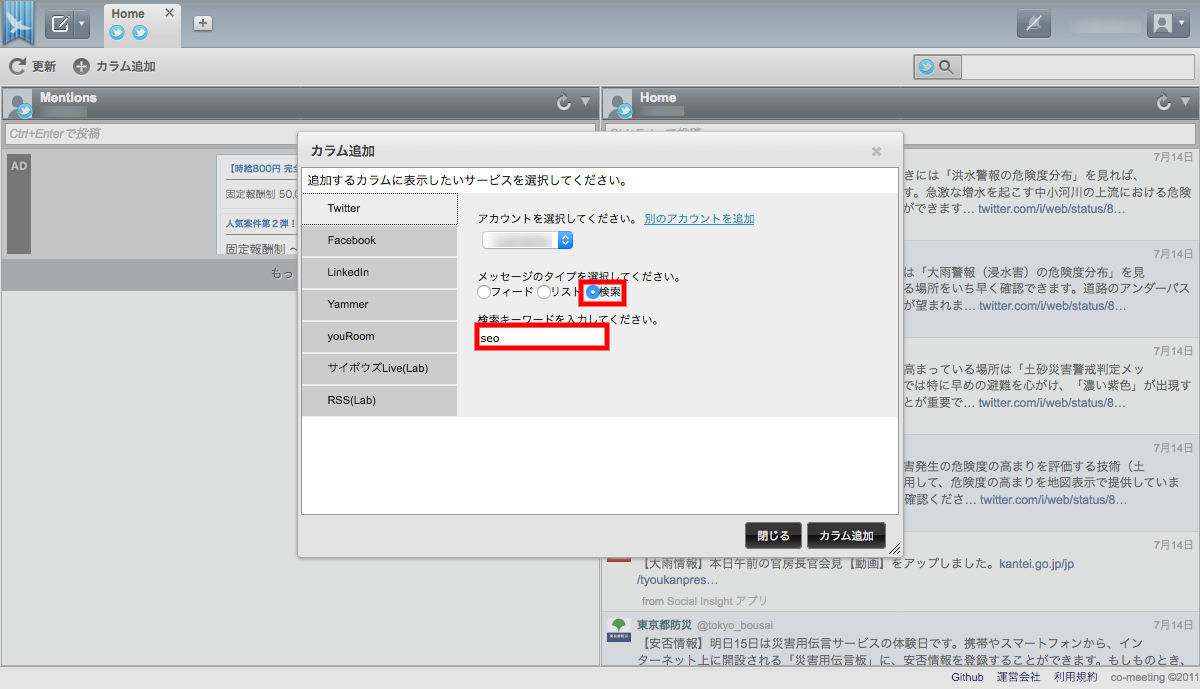Click 'from Social Insight アプリ' source text

(x=704, y=601)
